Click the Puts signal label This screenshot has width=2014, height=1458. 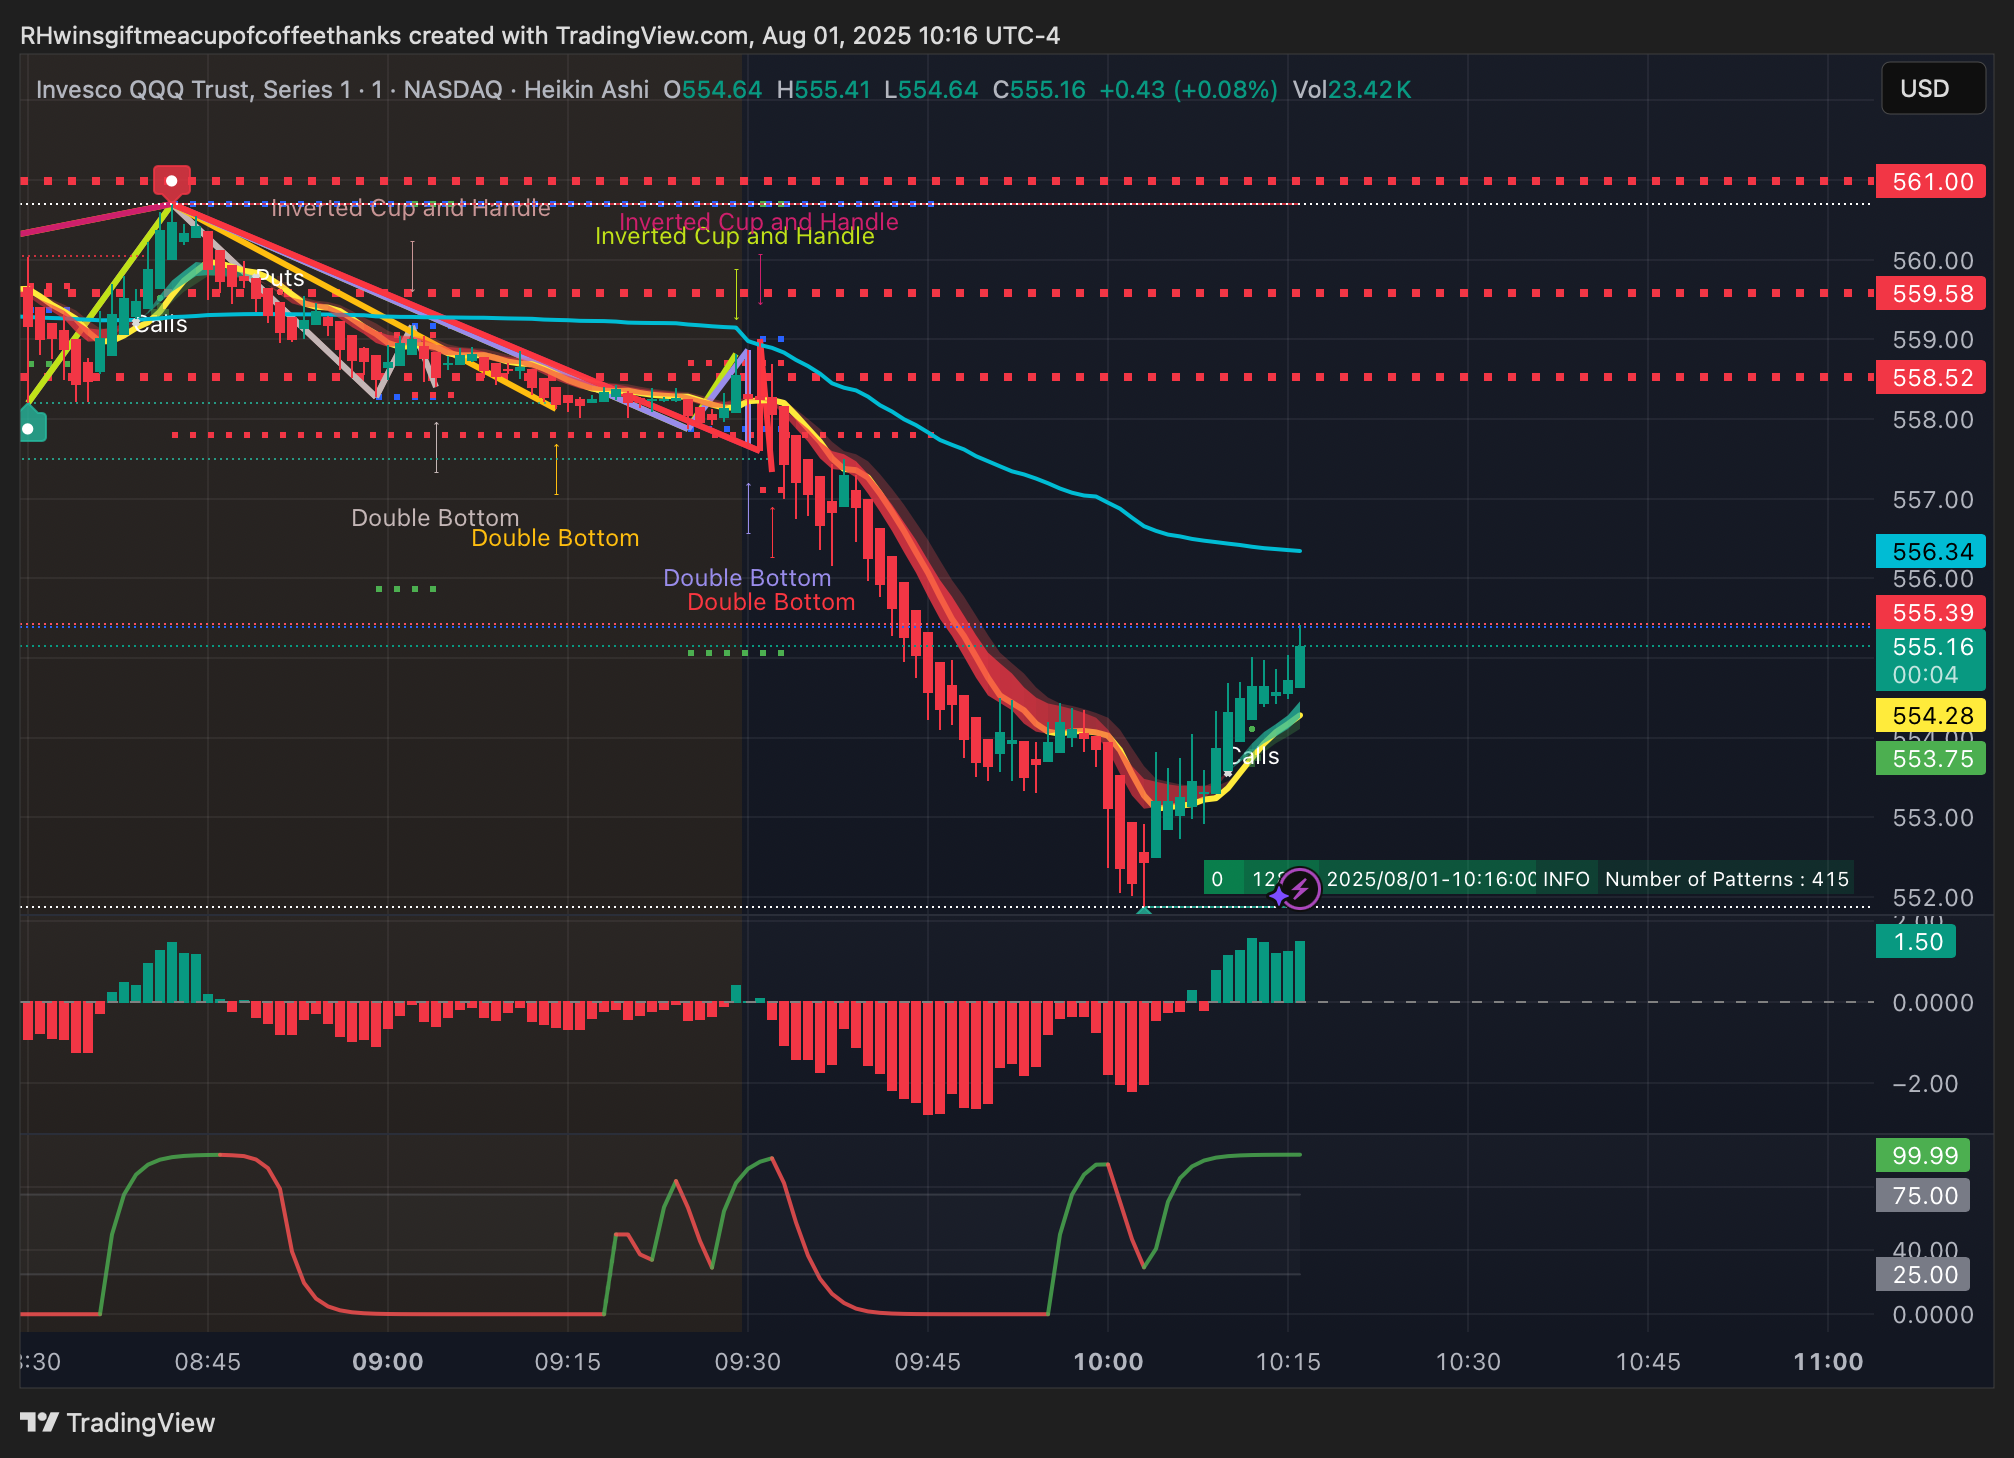point(280,278)
